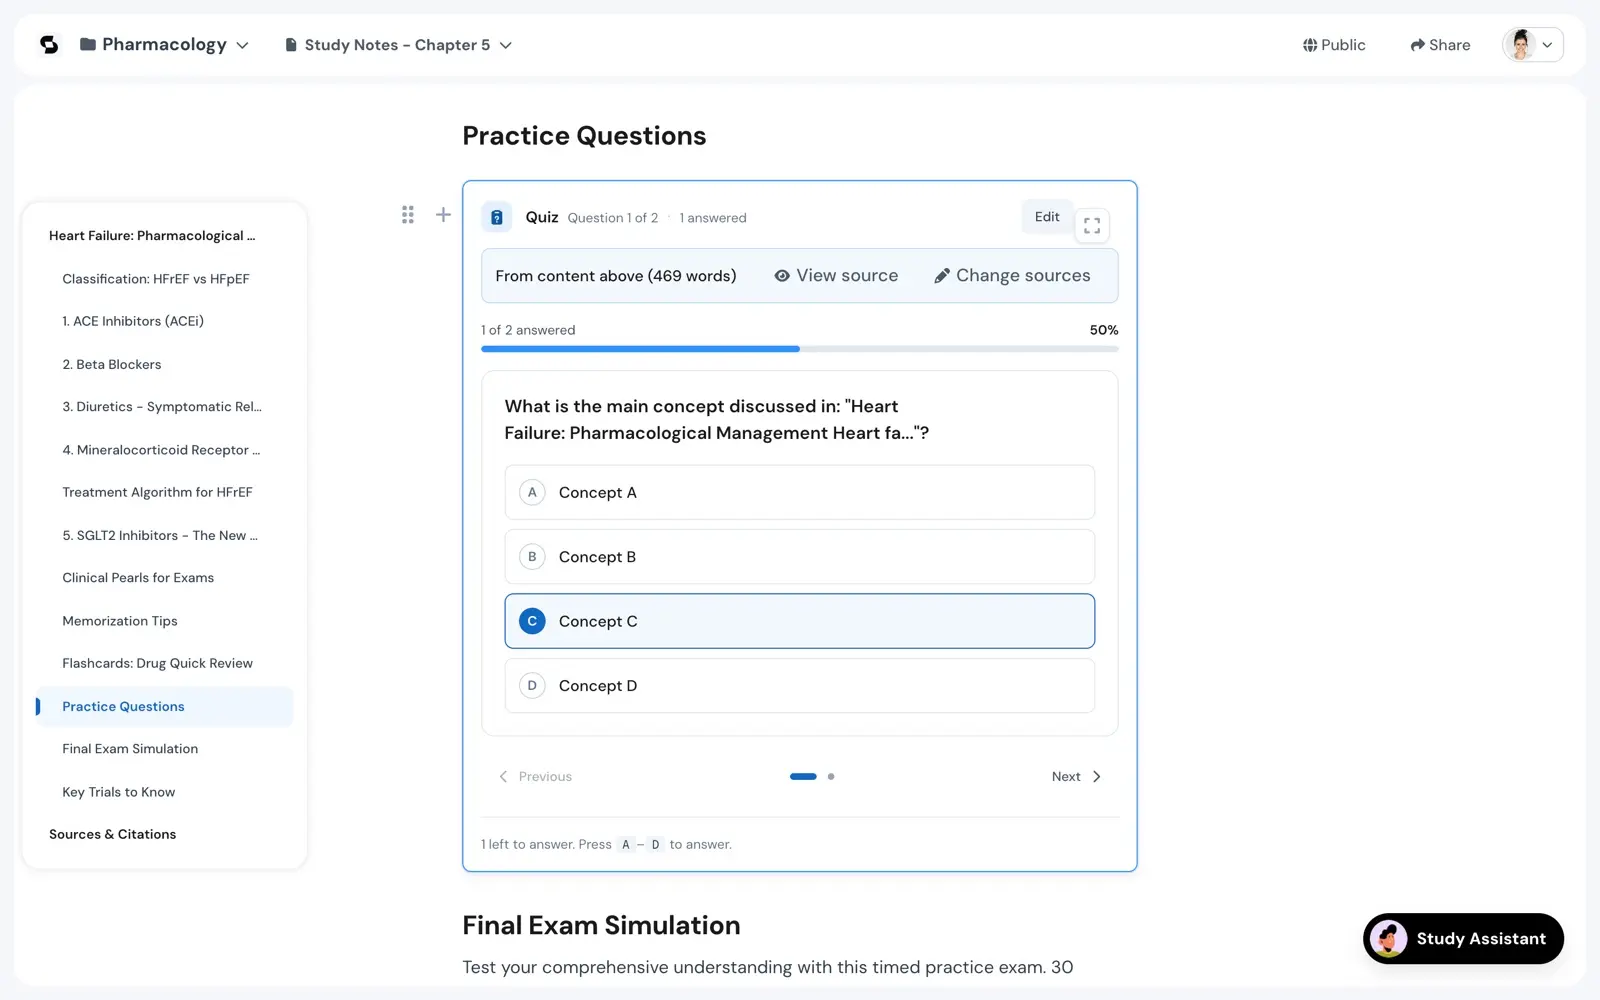The width and height of the screenshot is (1600, 1000).
Task: Go to the previous quiz question
Action: [x=536, y=777]
